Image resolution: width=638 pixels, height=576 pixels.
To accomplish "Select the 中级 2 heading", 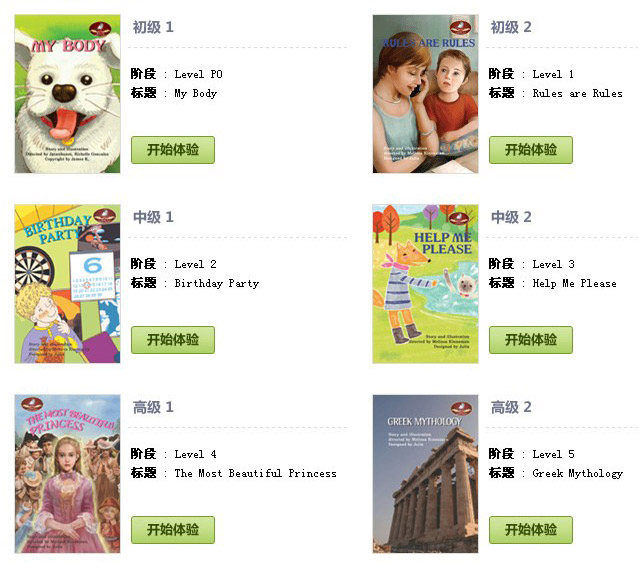I will 511,217.
